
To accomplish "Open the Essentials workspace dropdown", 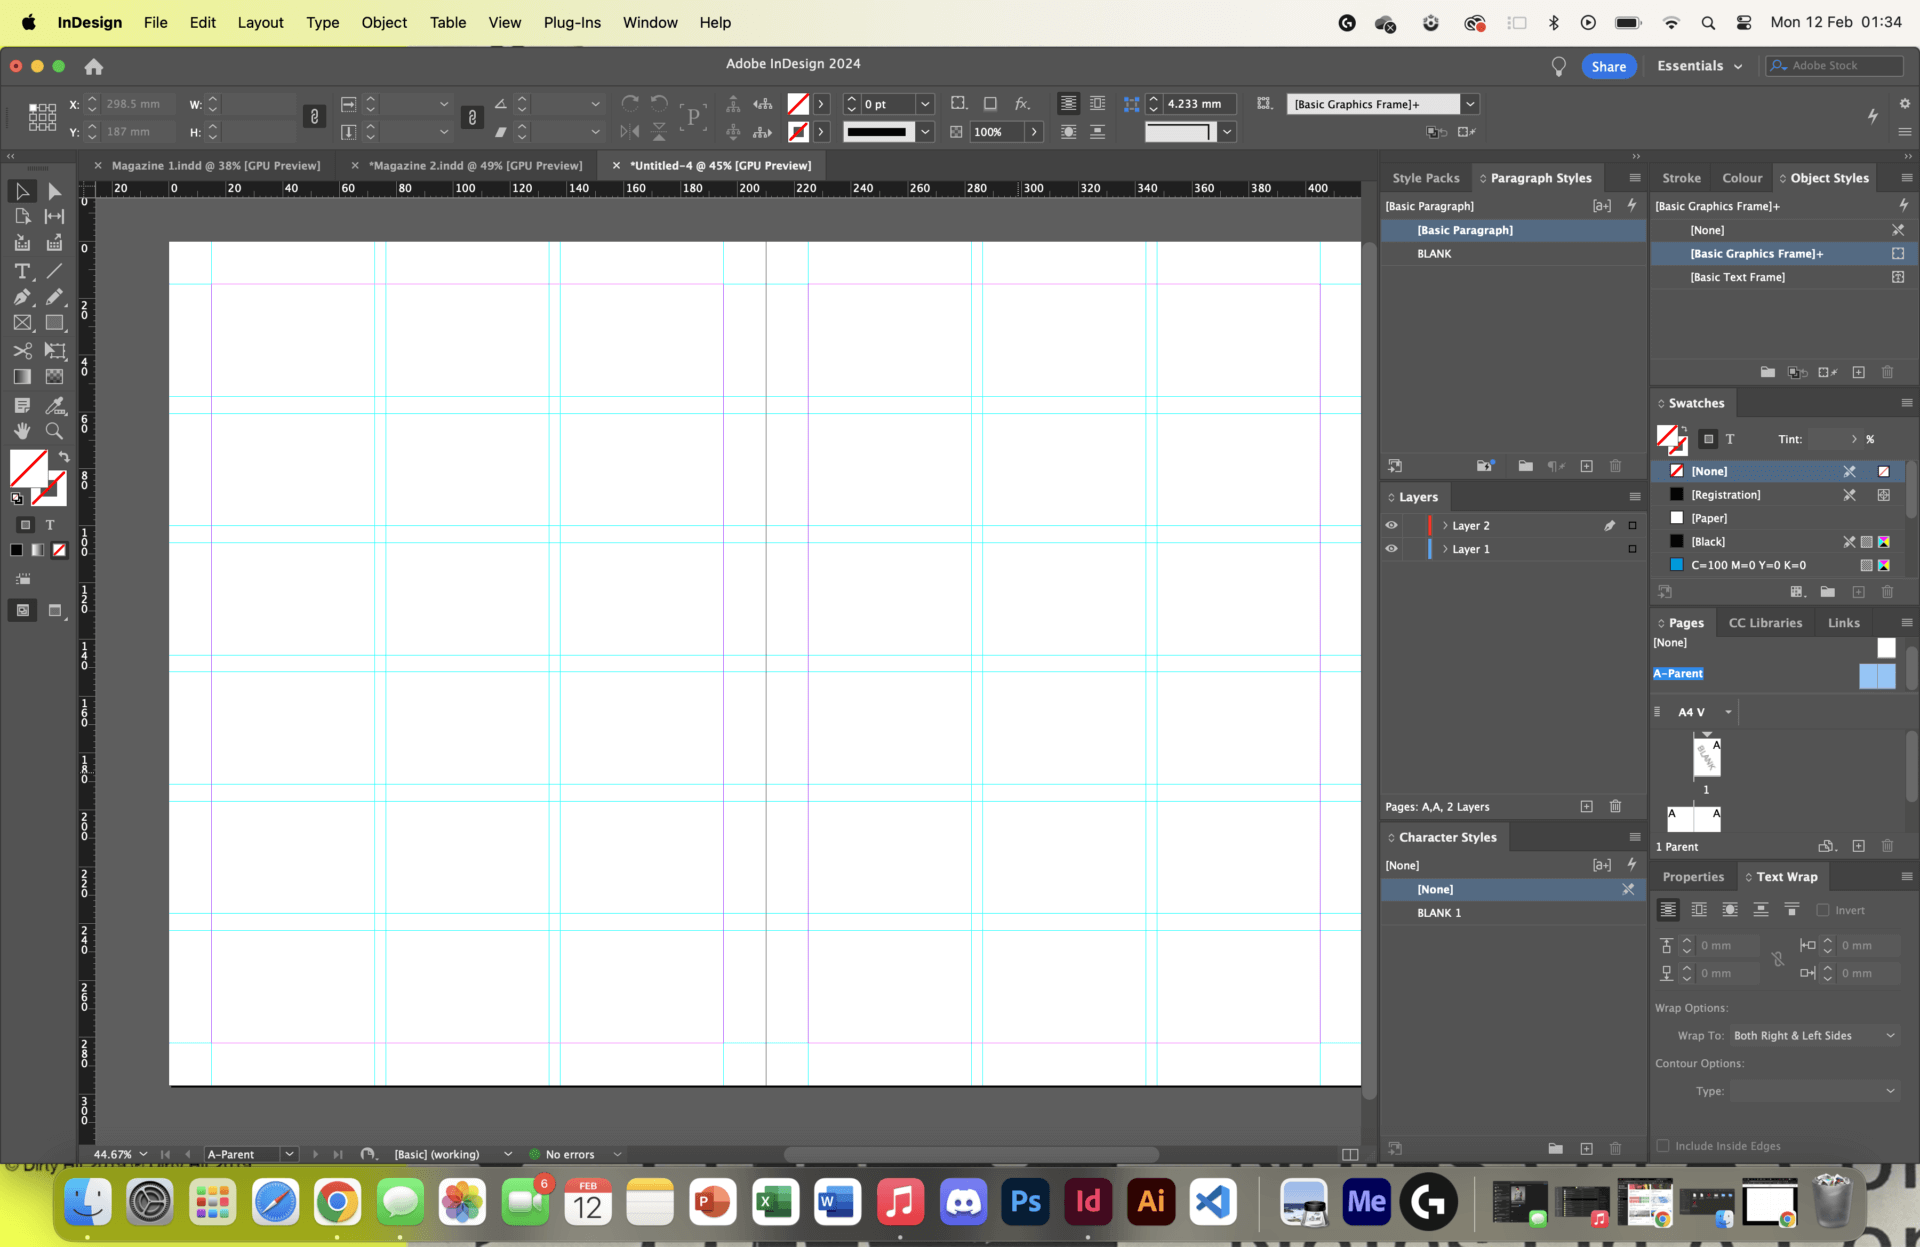I will pos(1699,65).
